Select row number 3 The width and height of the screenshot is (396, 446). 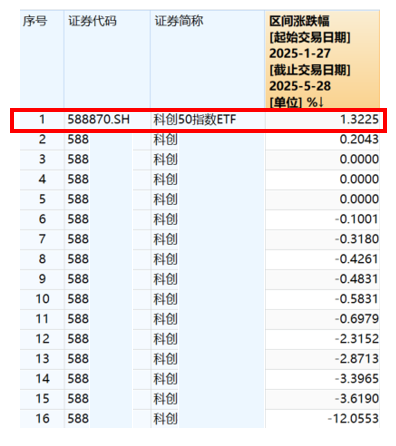42,159
